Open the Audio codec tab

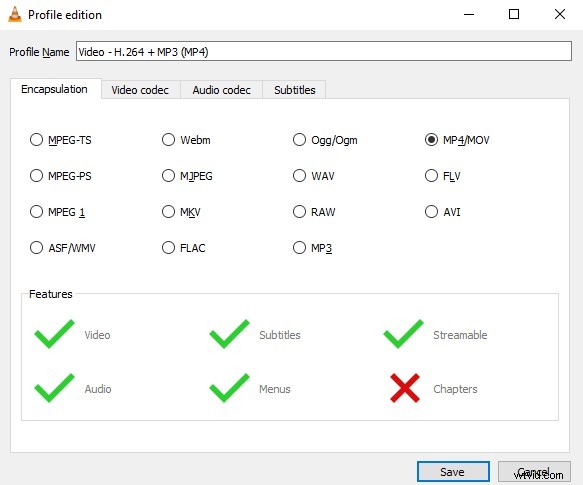click(222, 90)
